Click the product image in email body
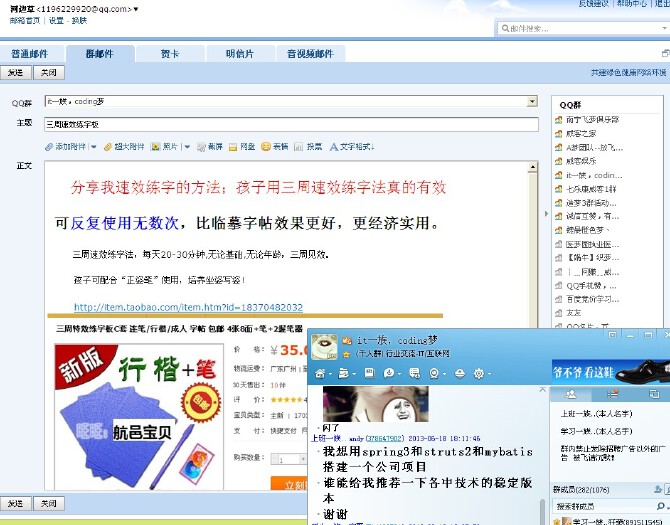The width and height of the screenshot is (670, 525). pos(139,416)
